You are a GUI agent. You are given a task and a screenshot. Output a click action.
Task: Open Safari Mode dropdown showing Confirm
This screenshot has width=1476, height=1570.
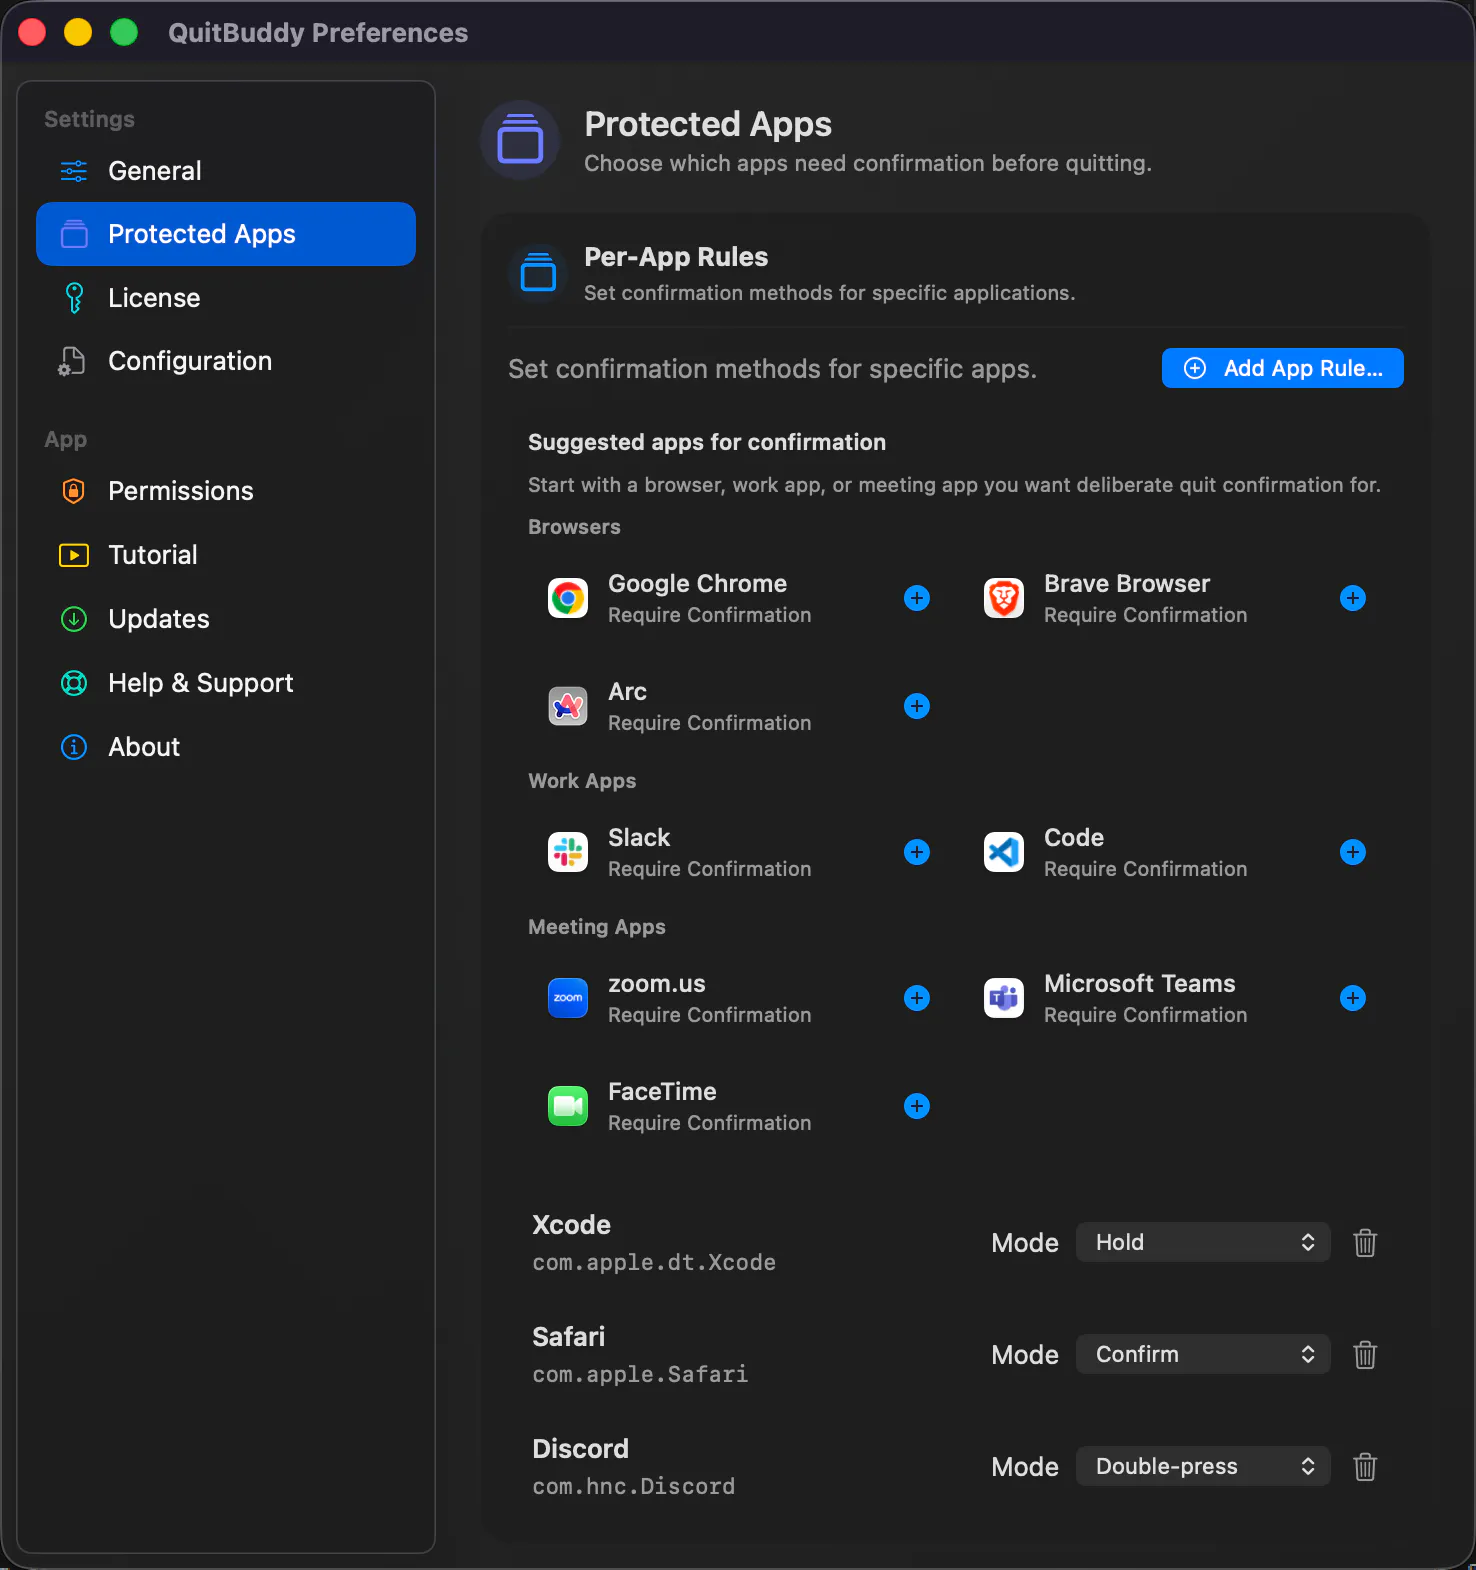coord(1203,1354)
